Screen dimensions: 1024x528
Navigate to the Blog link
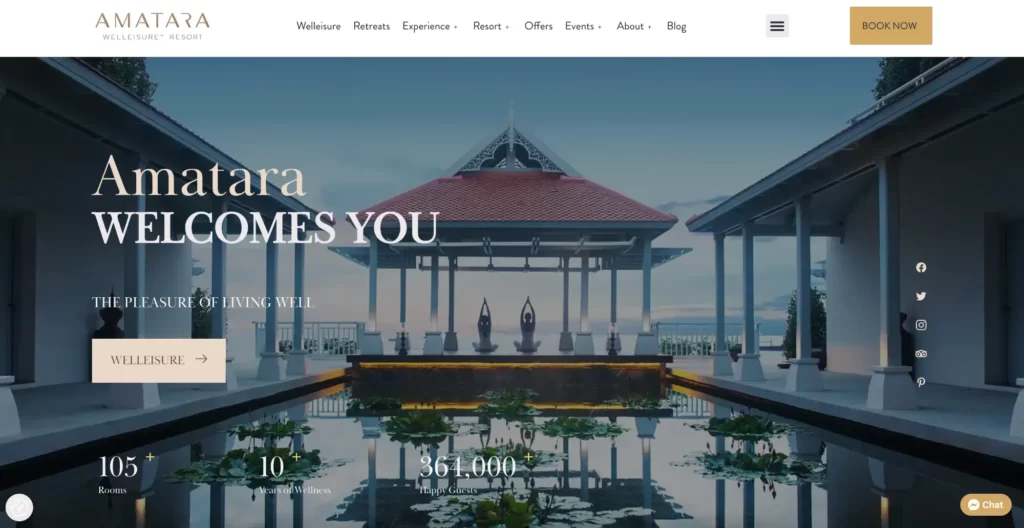tap(676, 26)
